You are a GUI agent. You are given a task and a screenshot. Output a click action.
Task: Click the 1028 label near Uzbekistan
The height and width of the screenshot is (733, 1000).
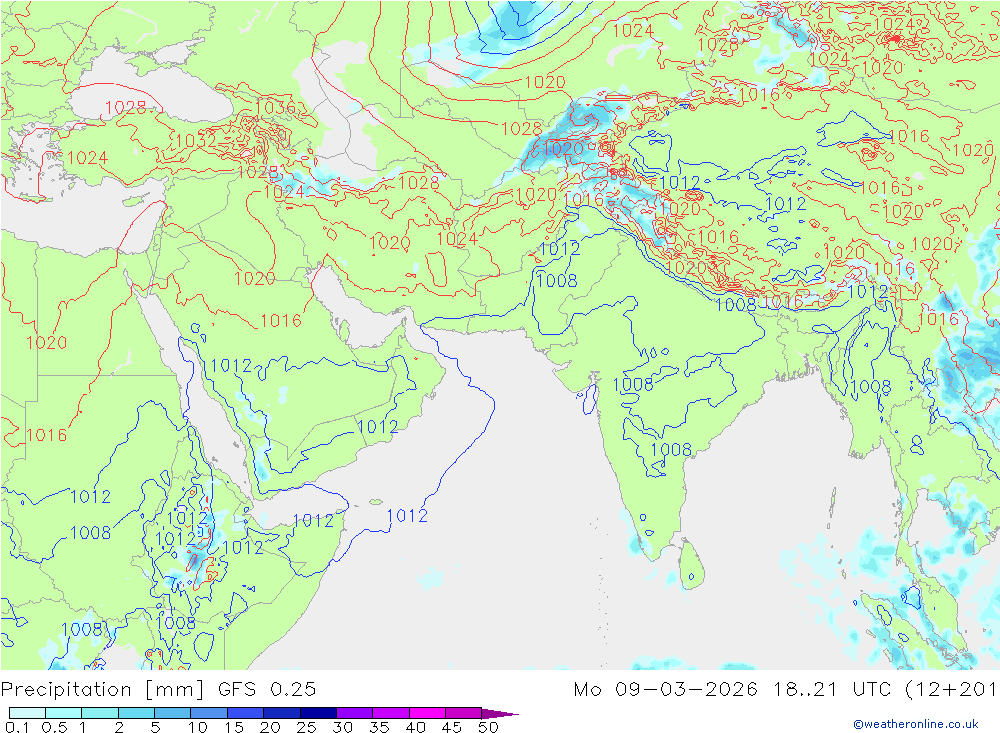(522, 129)
